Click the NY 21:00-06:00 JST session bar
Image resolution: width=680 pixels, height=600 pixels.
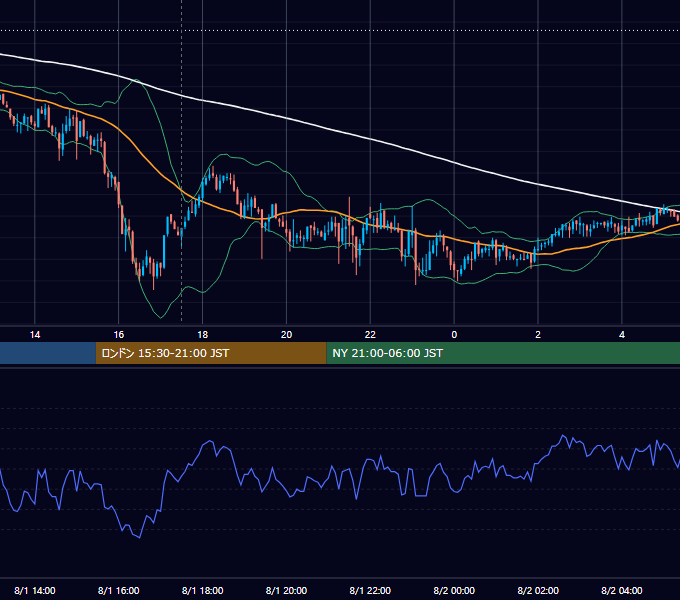[x=503, y=353]
